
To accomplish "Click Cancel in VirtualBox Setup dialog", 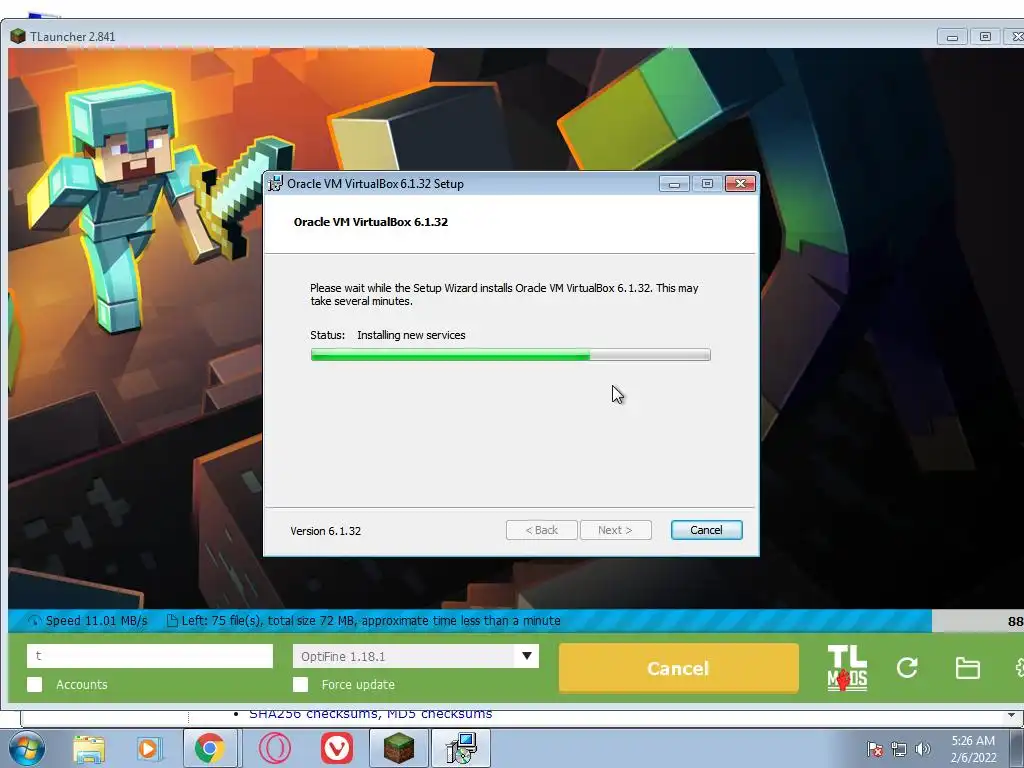I will tap(706, 530).
